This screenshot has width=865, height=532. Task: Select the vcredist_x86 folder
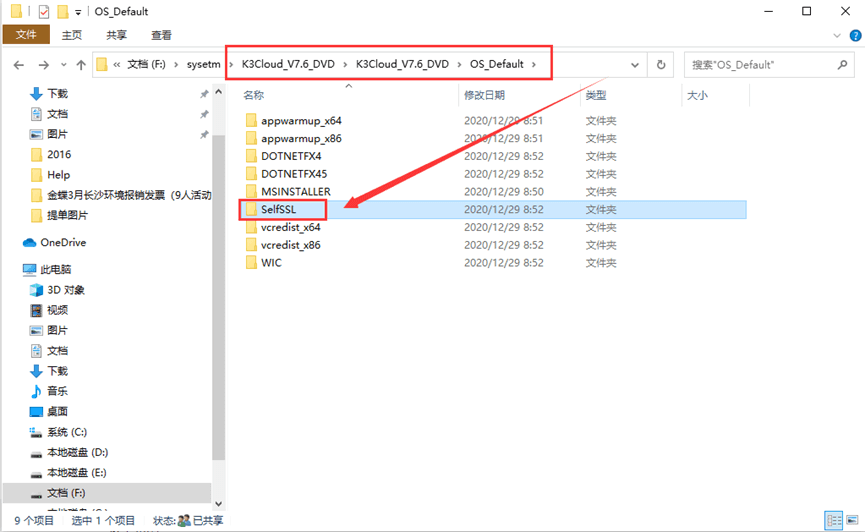pyautogui.click(x=291, y=244)
